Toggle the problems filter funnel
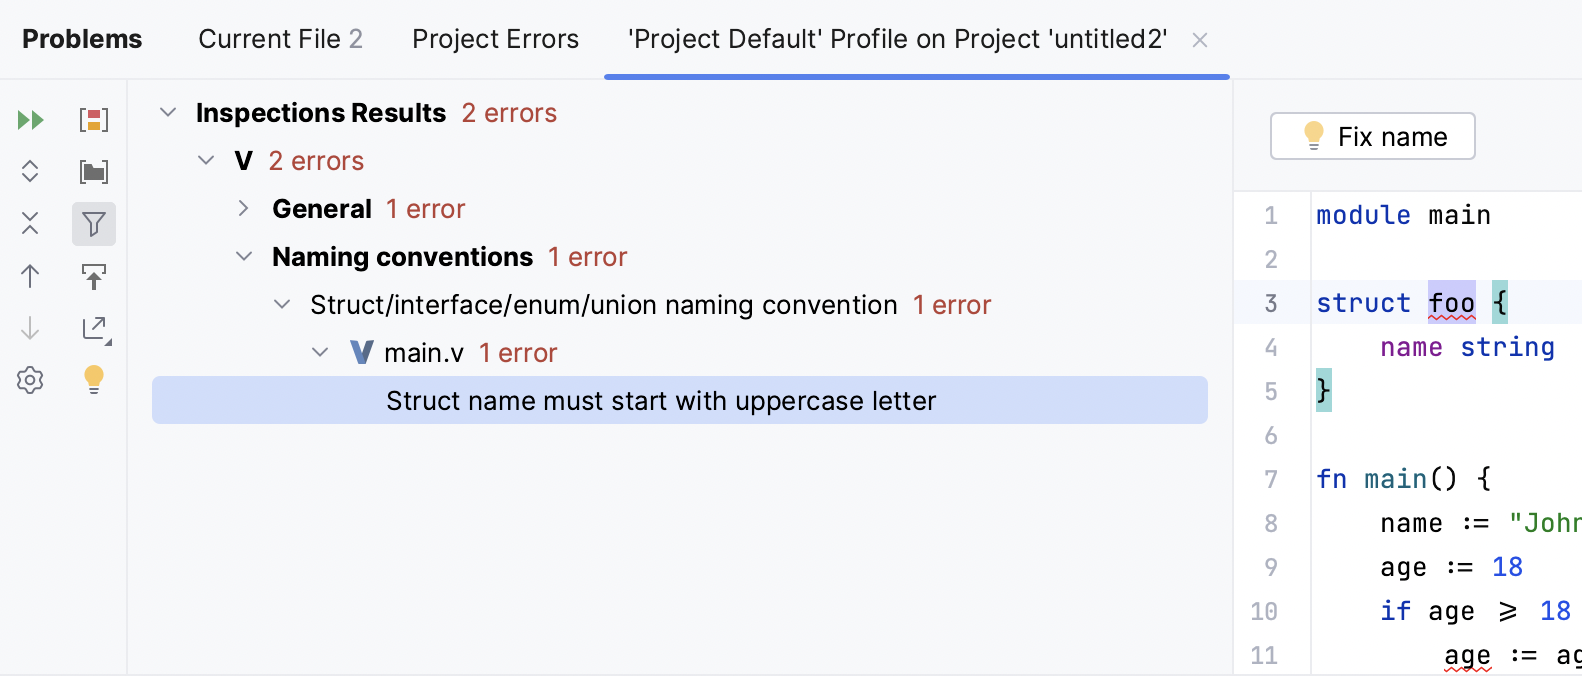 [94, 224]
